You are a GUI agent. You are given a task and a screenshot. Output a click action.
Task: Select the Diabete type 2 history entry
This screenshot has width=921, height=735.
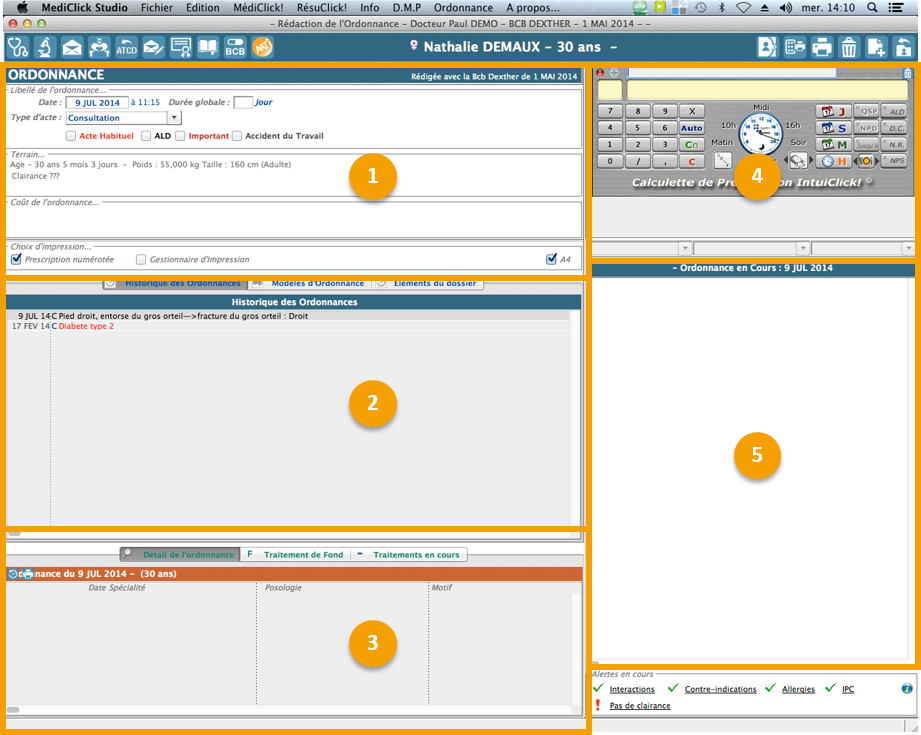(x=86, y=326)
